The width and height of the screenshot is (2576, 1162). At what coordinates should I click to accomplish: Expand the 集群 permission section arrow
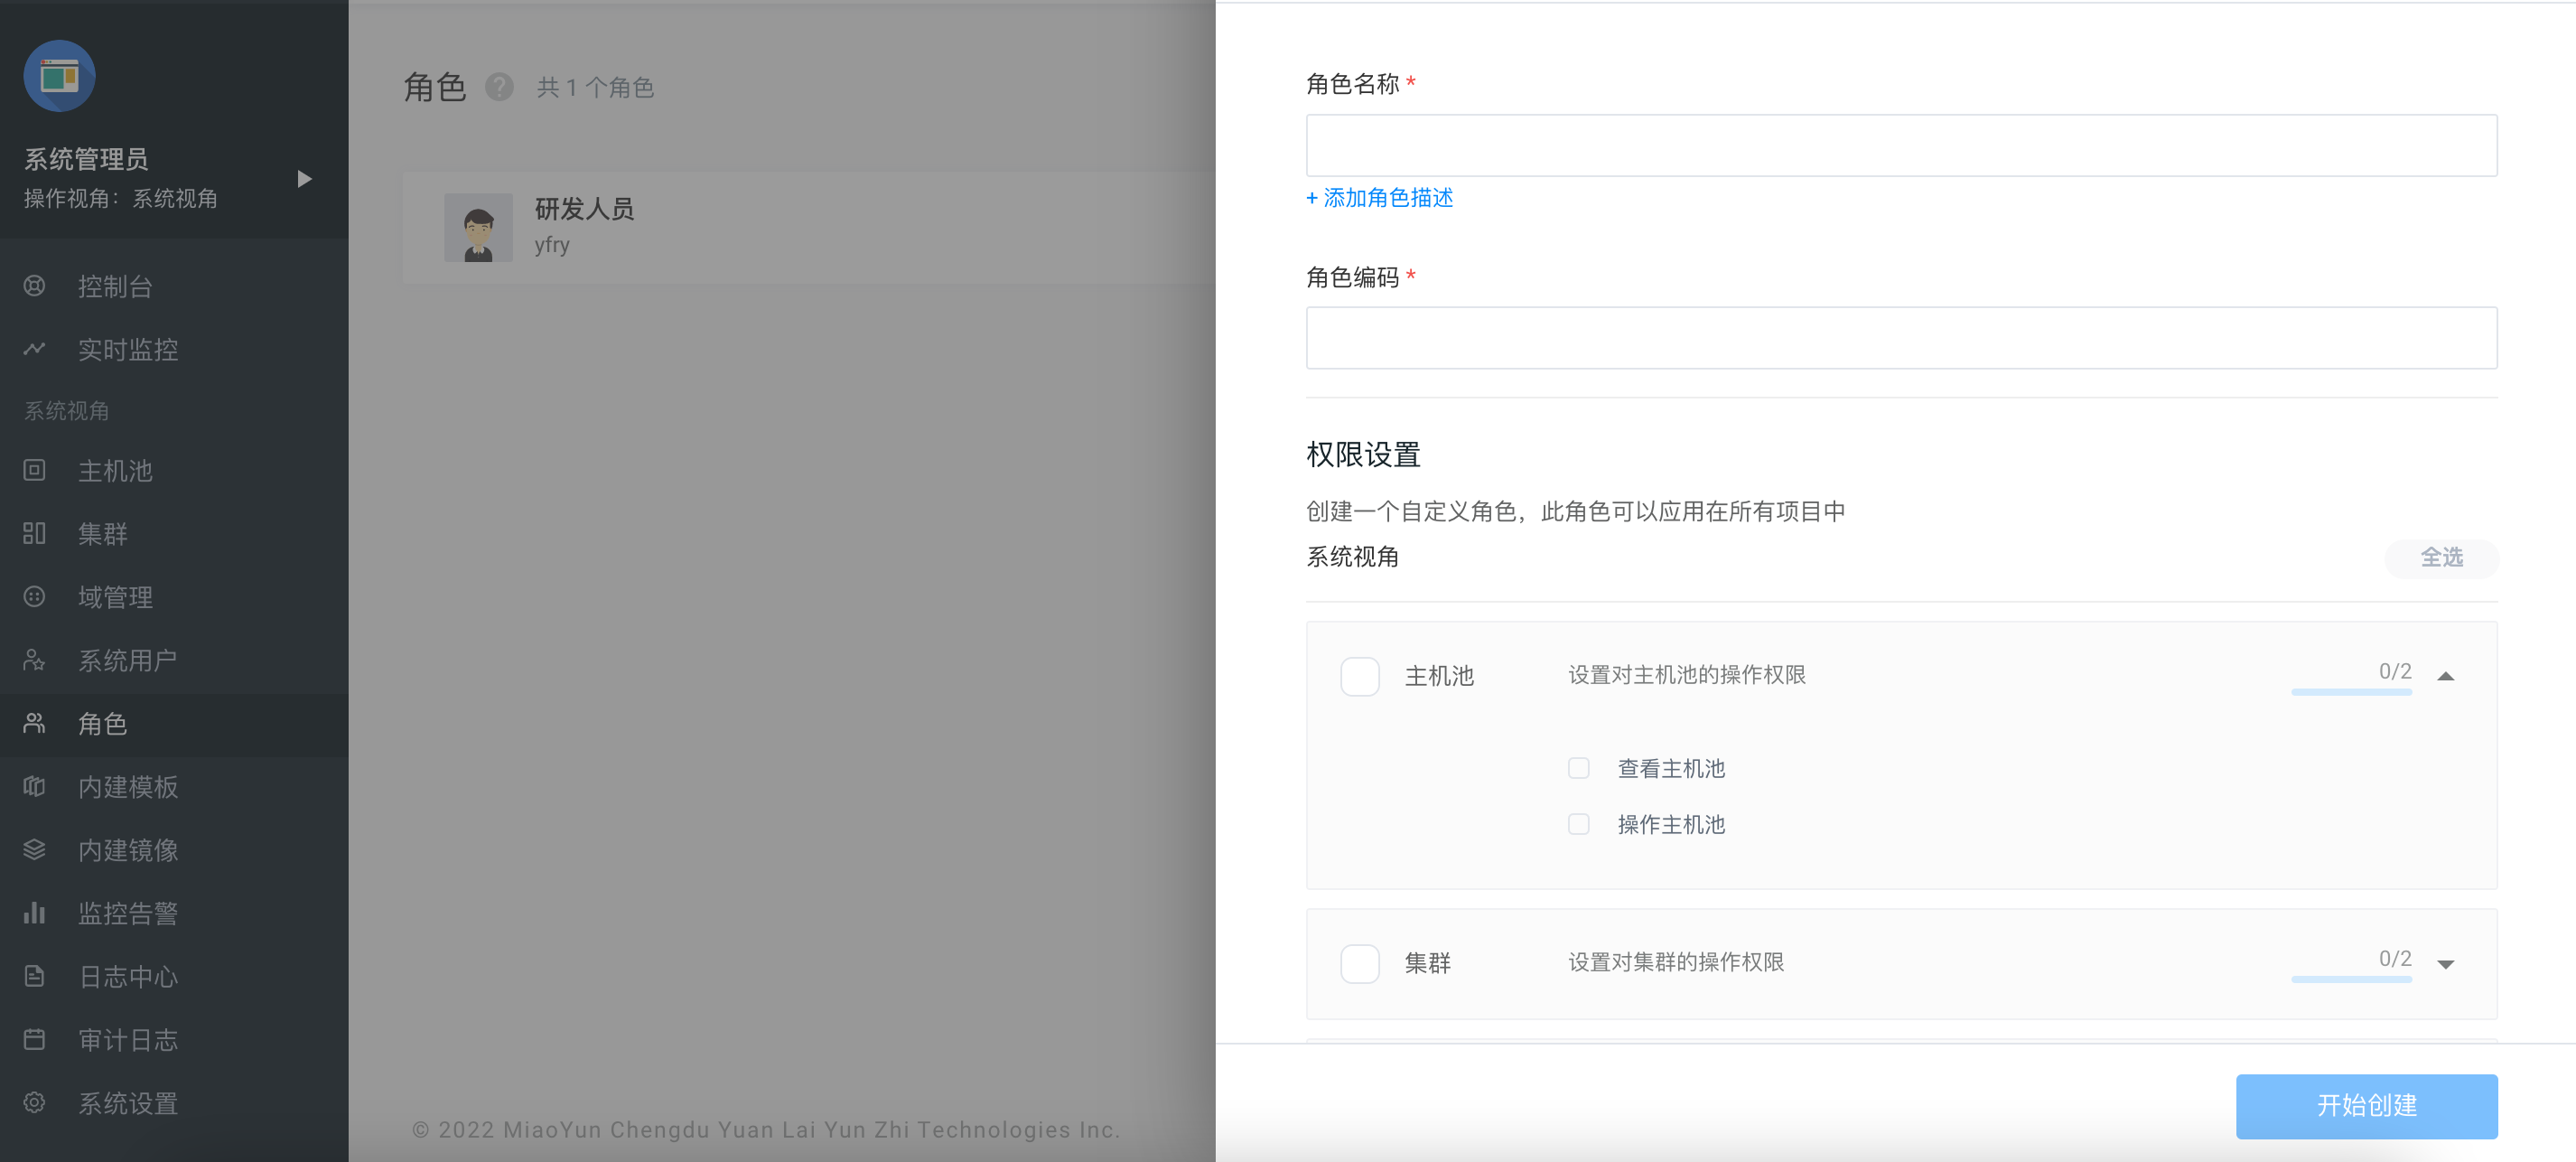tap(2445, 964)
